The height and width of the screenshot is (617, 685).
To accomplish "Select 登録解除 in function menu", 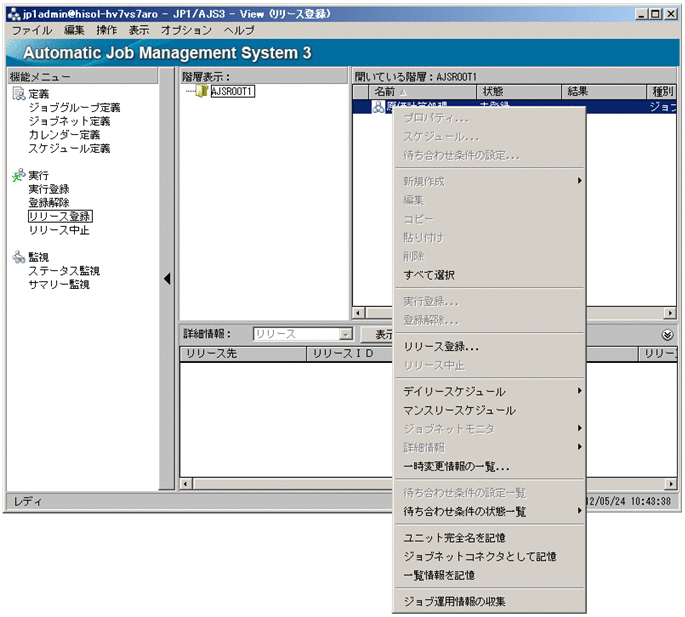I will pos(49,203).
